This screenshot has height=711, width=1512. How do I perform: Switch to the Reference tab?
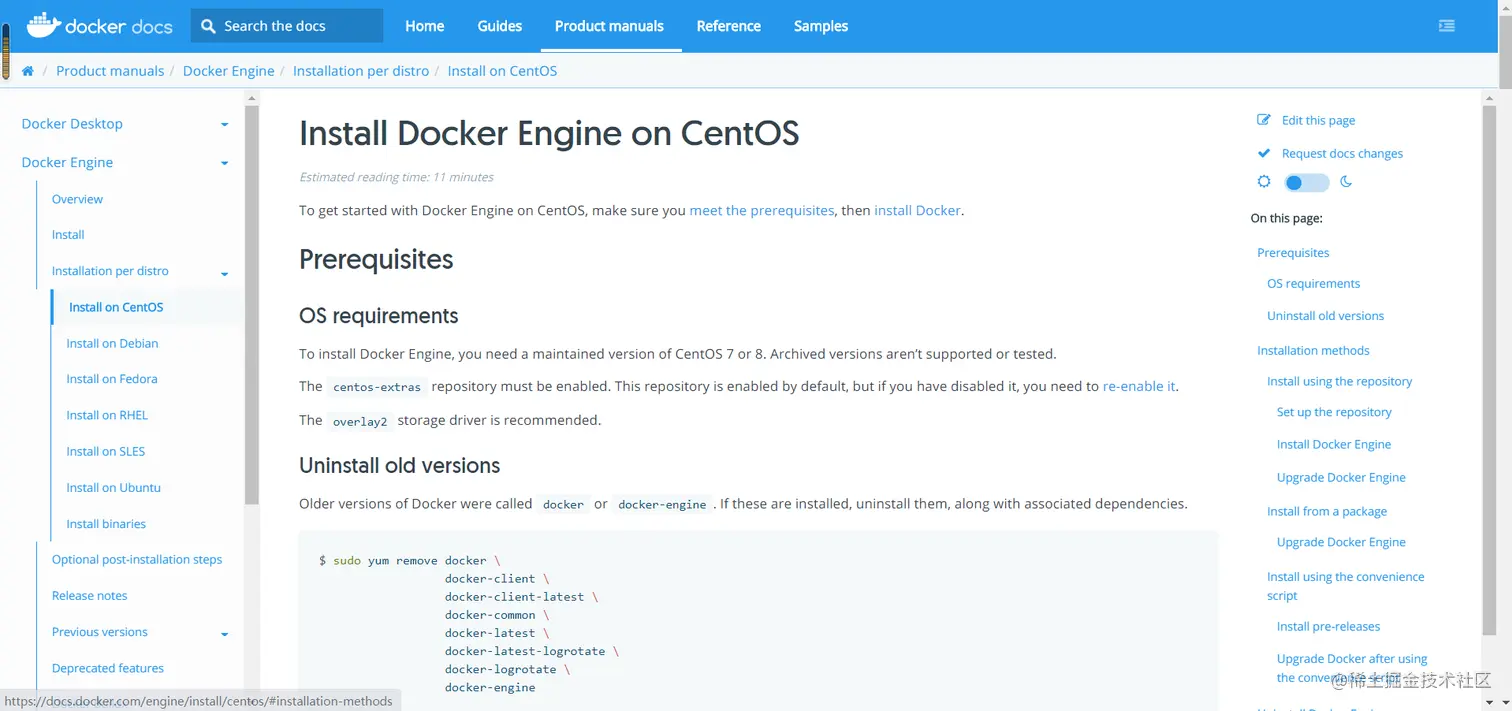[x=728, y=26]
